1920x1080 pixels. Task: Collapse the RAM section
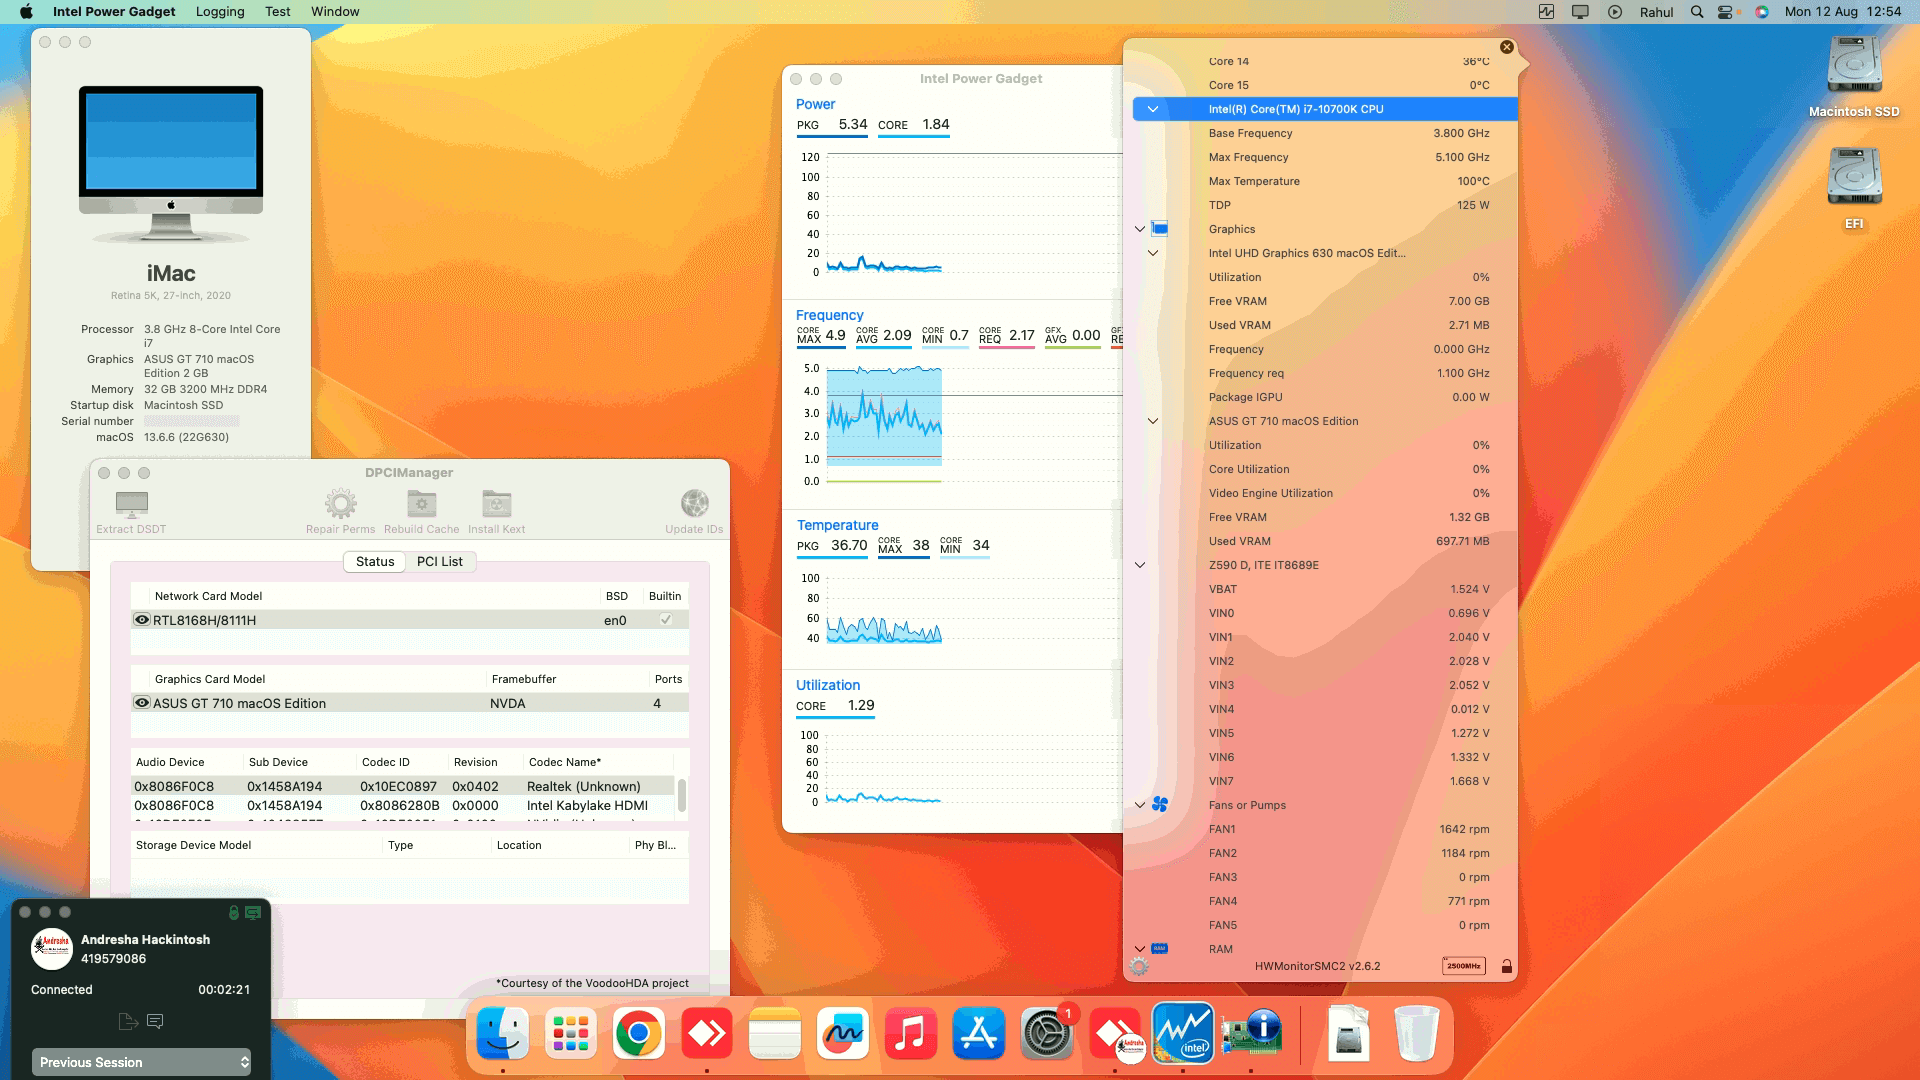[x=1139, y=949]
